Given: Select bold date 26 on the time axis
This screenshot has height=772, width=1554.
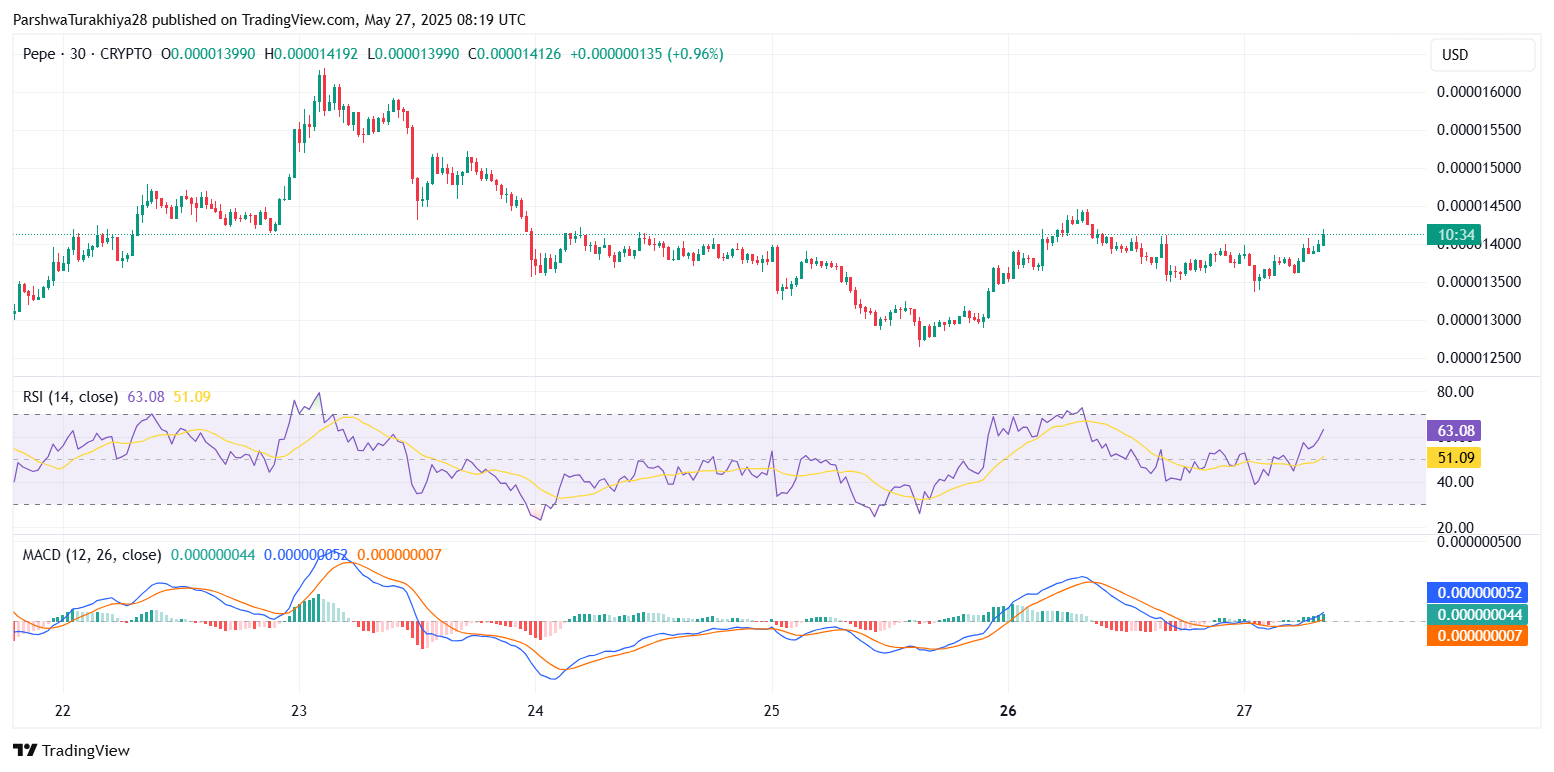Looking at the screenshot, I should point(1008,711).
